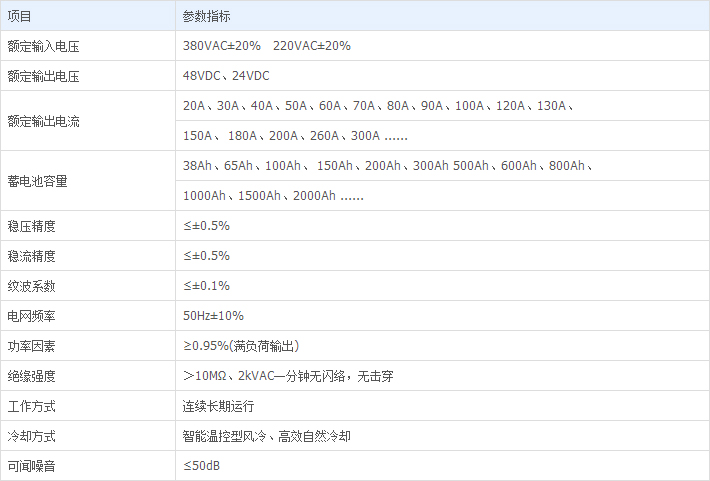Click the 380VAC±20% value text
This screenshot has height=481, width=710.
[x=222, y=46]
